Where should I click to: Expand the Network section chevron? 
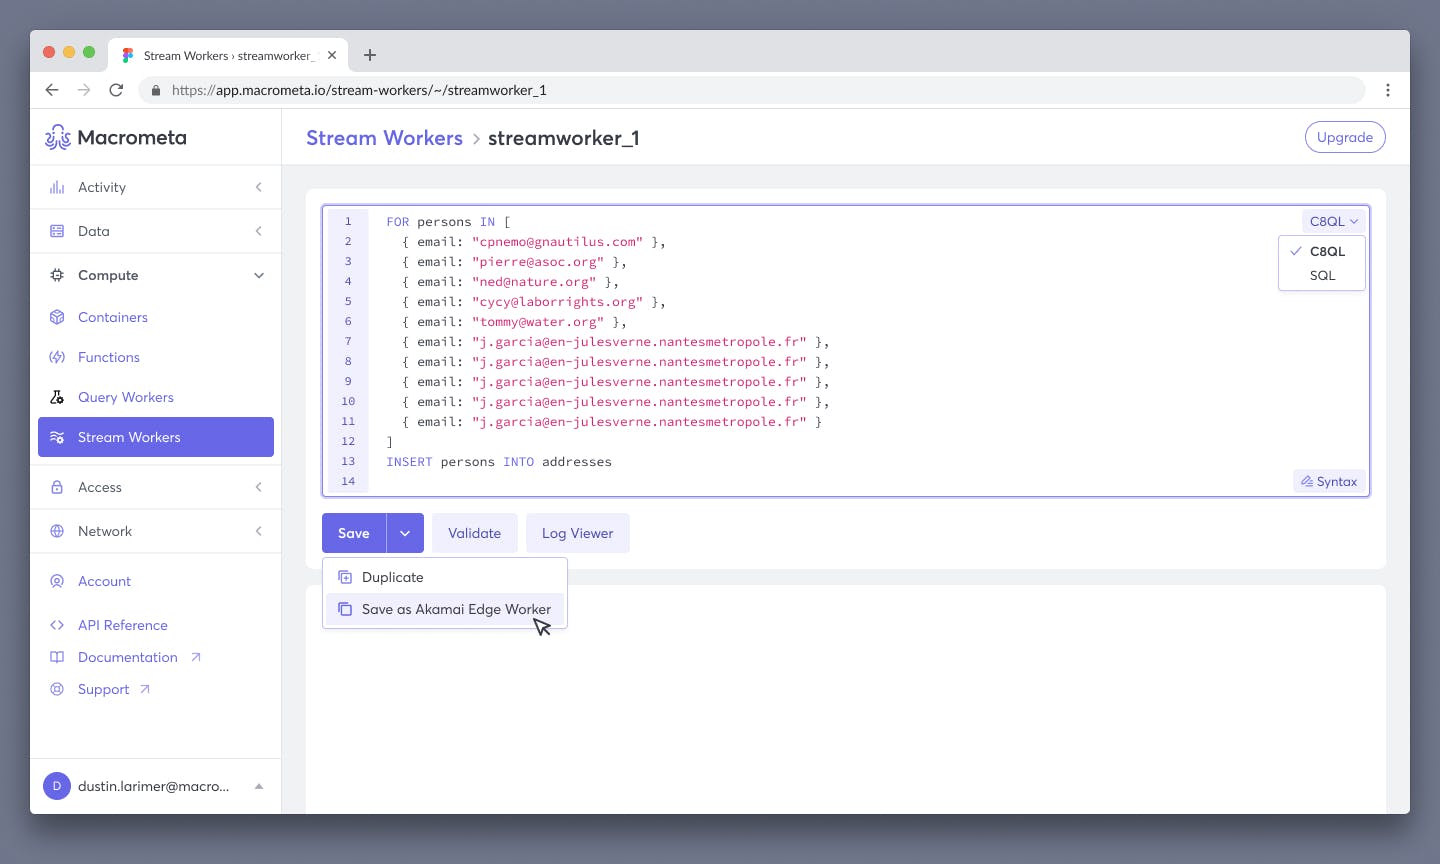[x=259, y=531]
